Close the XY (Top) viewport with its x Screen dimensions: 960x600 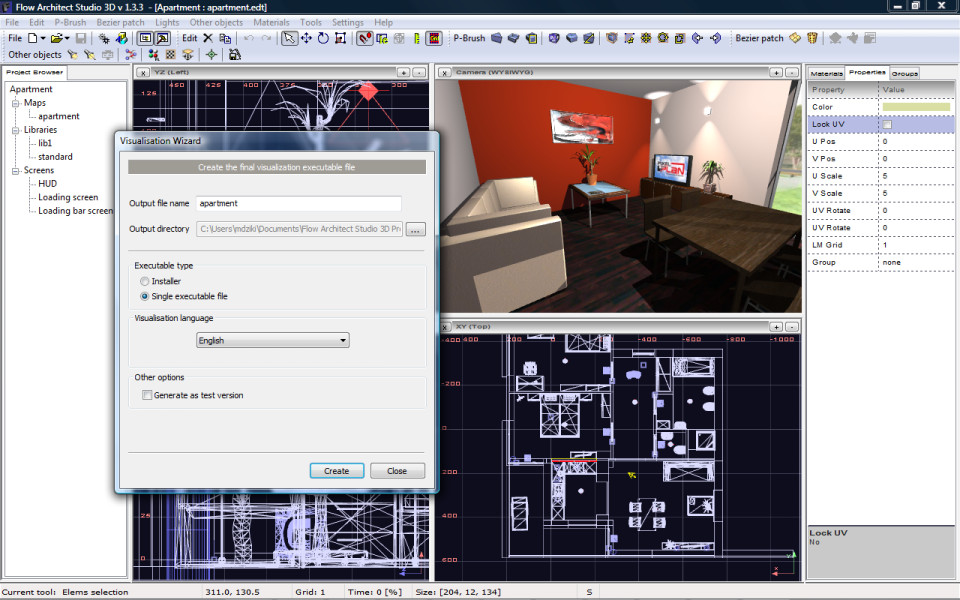click(445, 328)
